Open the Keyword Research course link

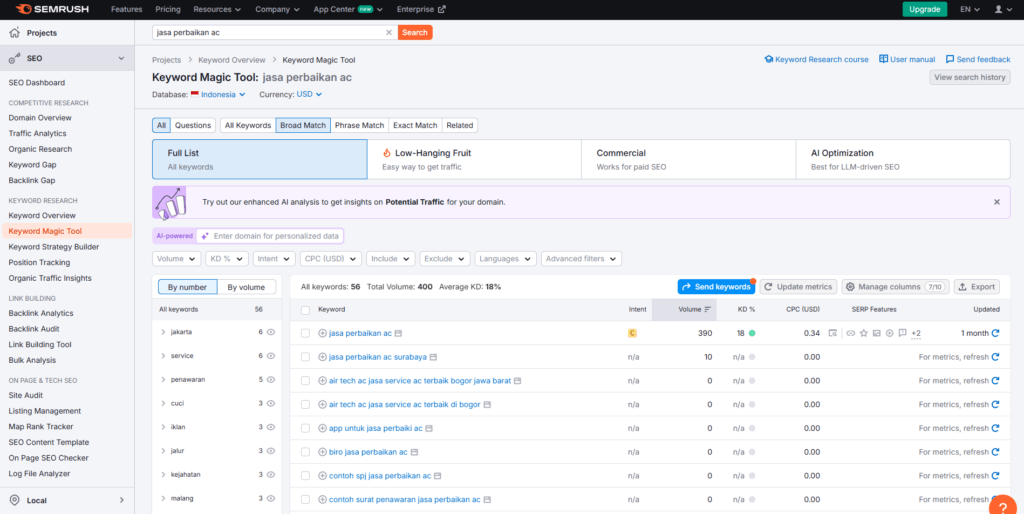(816, 59)
